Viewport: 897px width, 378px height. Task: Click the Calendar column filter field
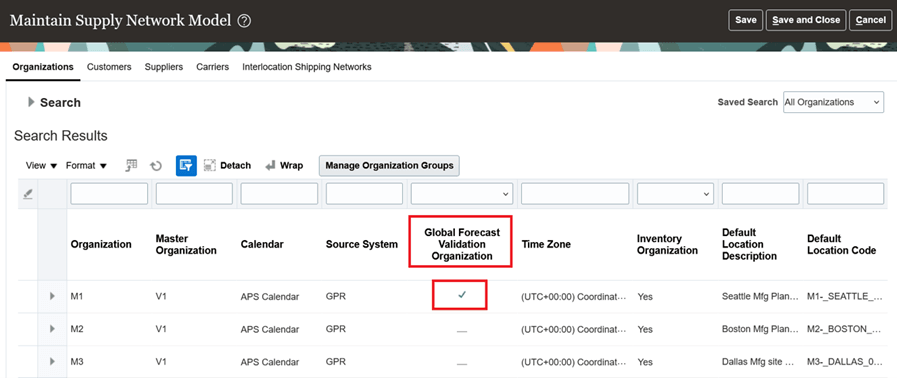tap(279, 194)
